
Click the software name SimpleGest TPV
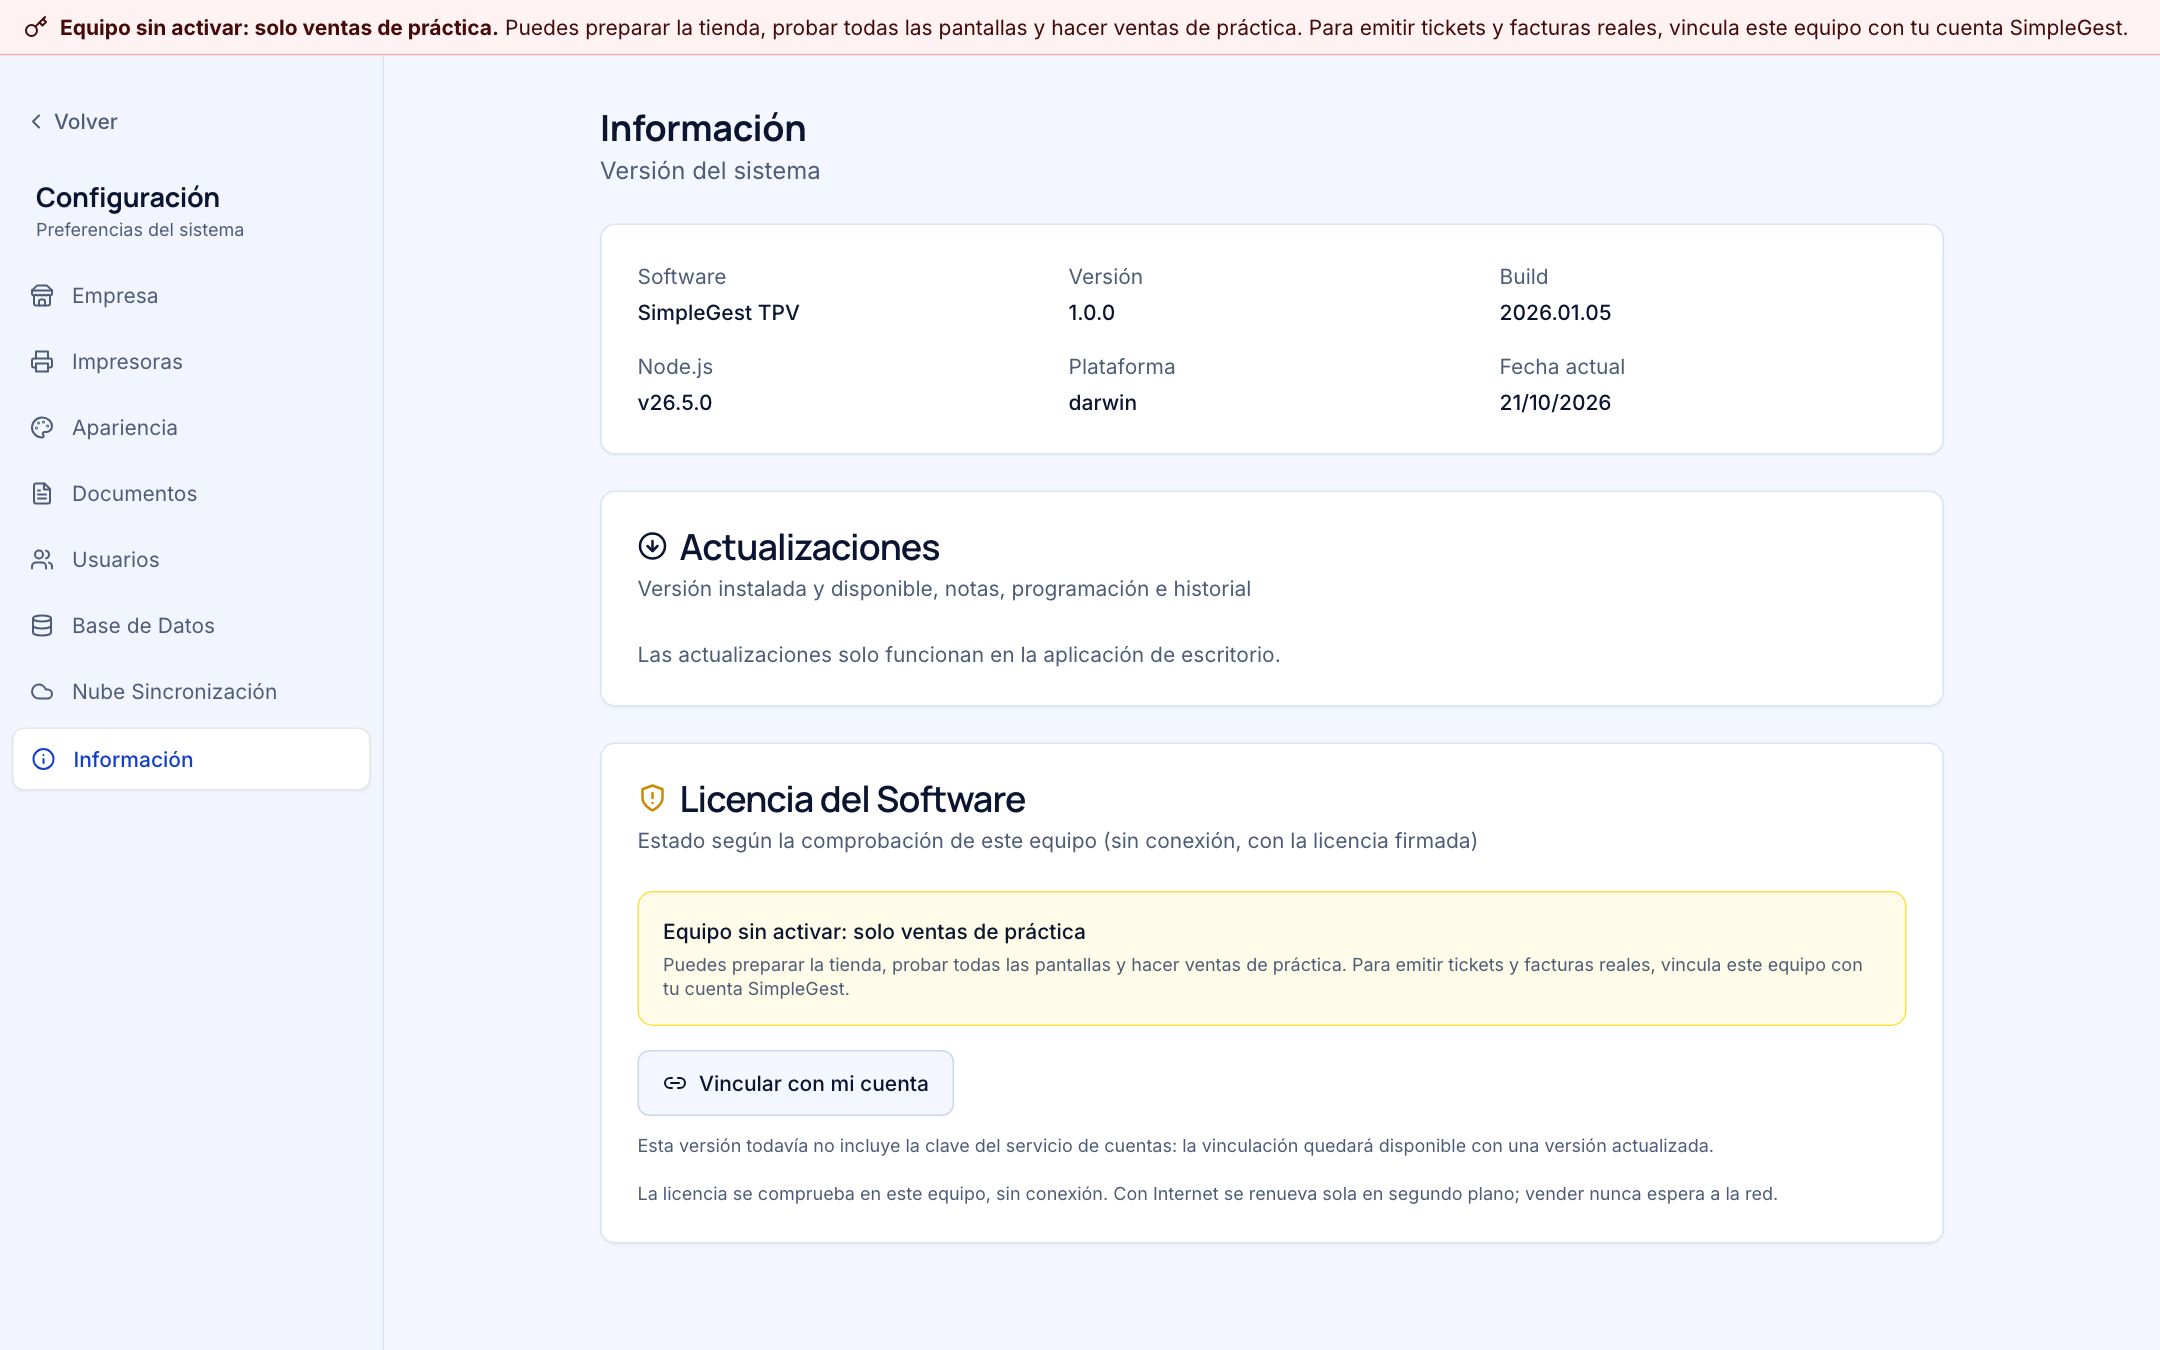tap(718, 312)
